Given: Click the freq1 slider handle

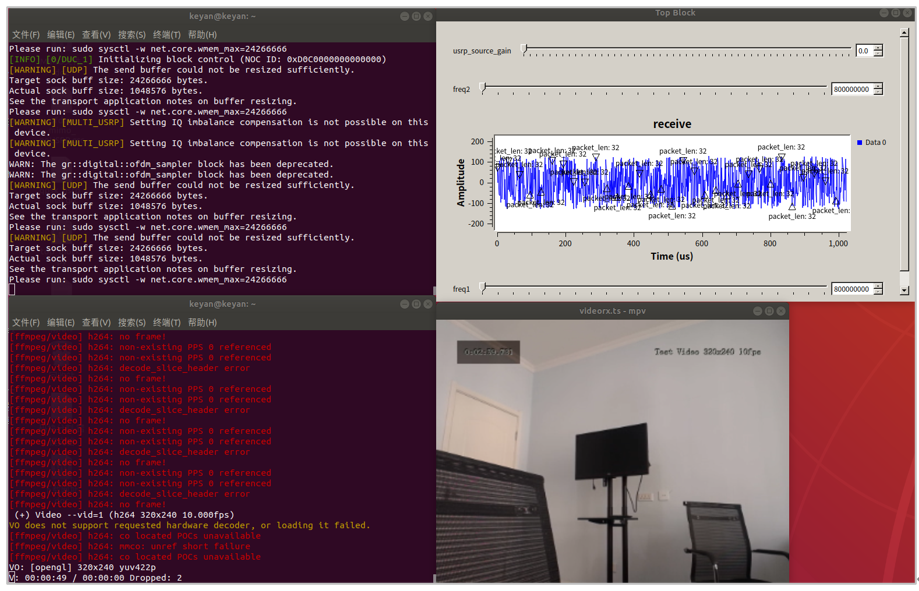Looking at the screenshot, I should point(484,288).
